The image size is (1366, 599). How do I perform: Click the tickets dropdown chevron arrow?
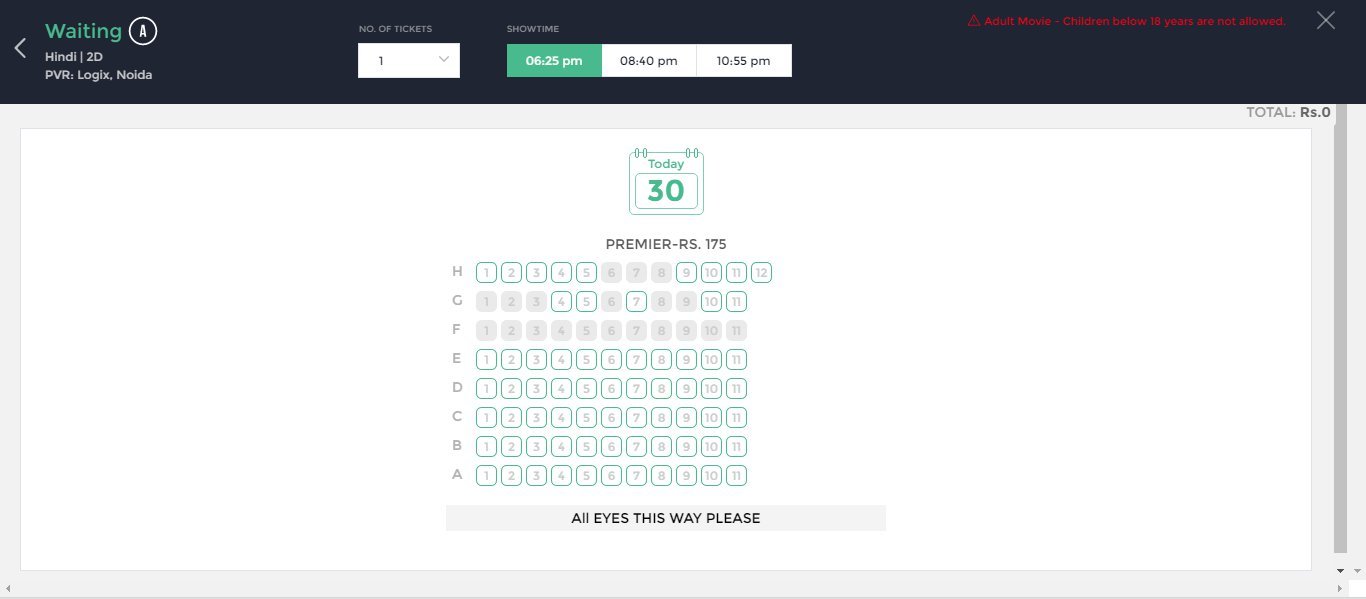click(x=442, y=60)
